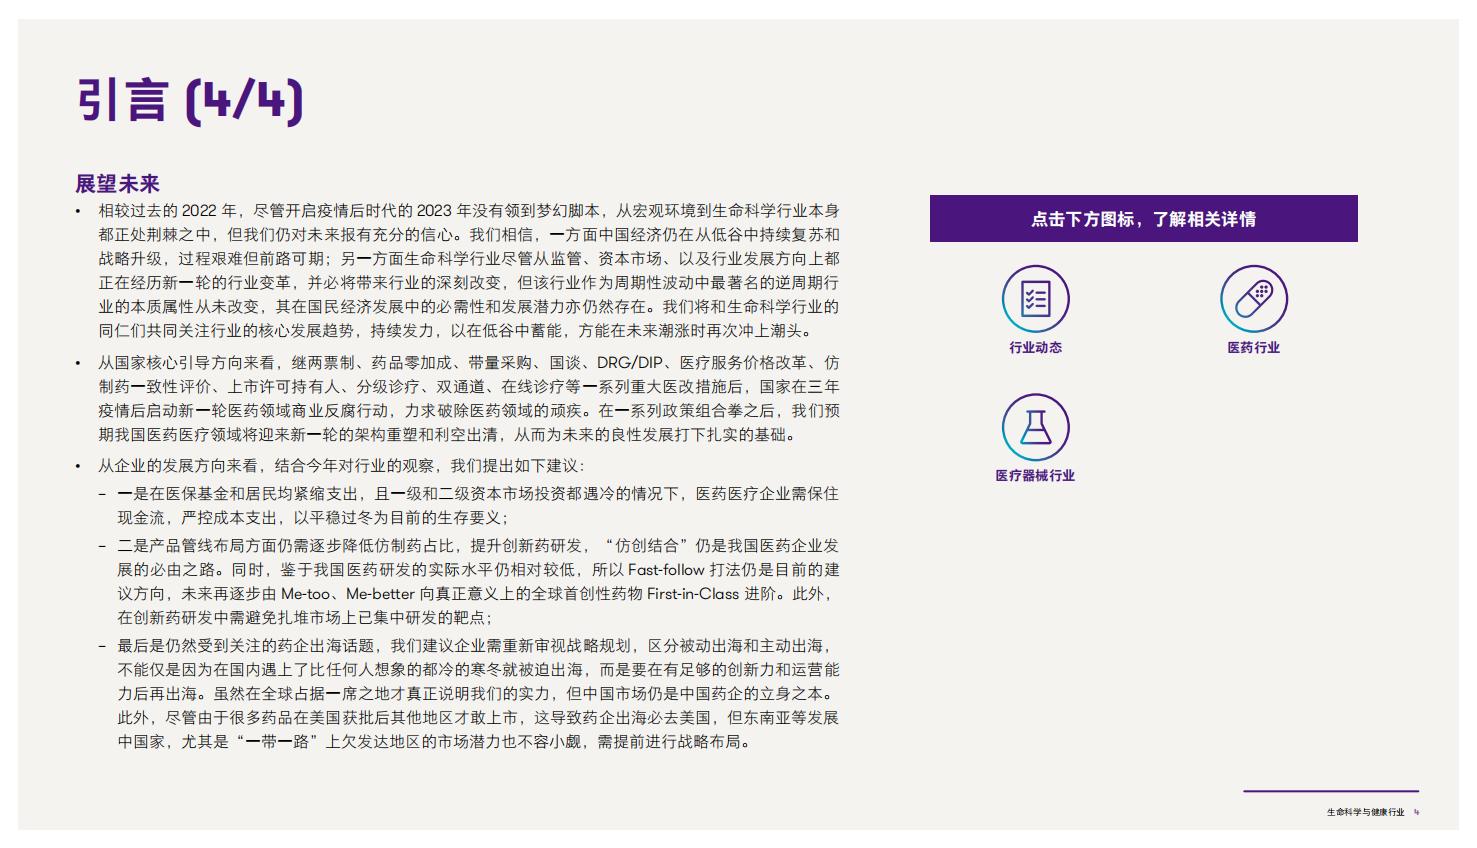Open the 行业动态 checklist icon

(1035, 299)
